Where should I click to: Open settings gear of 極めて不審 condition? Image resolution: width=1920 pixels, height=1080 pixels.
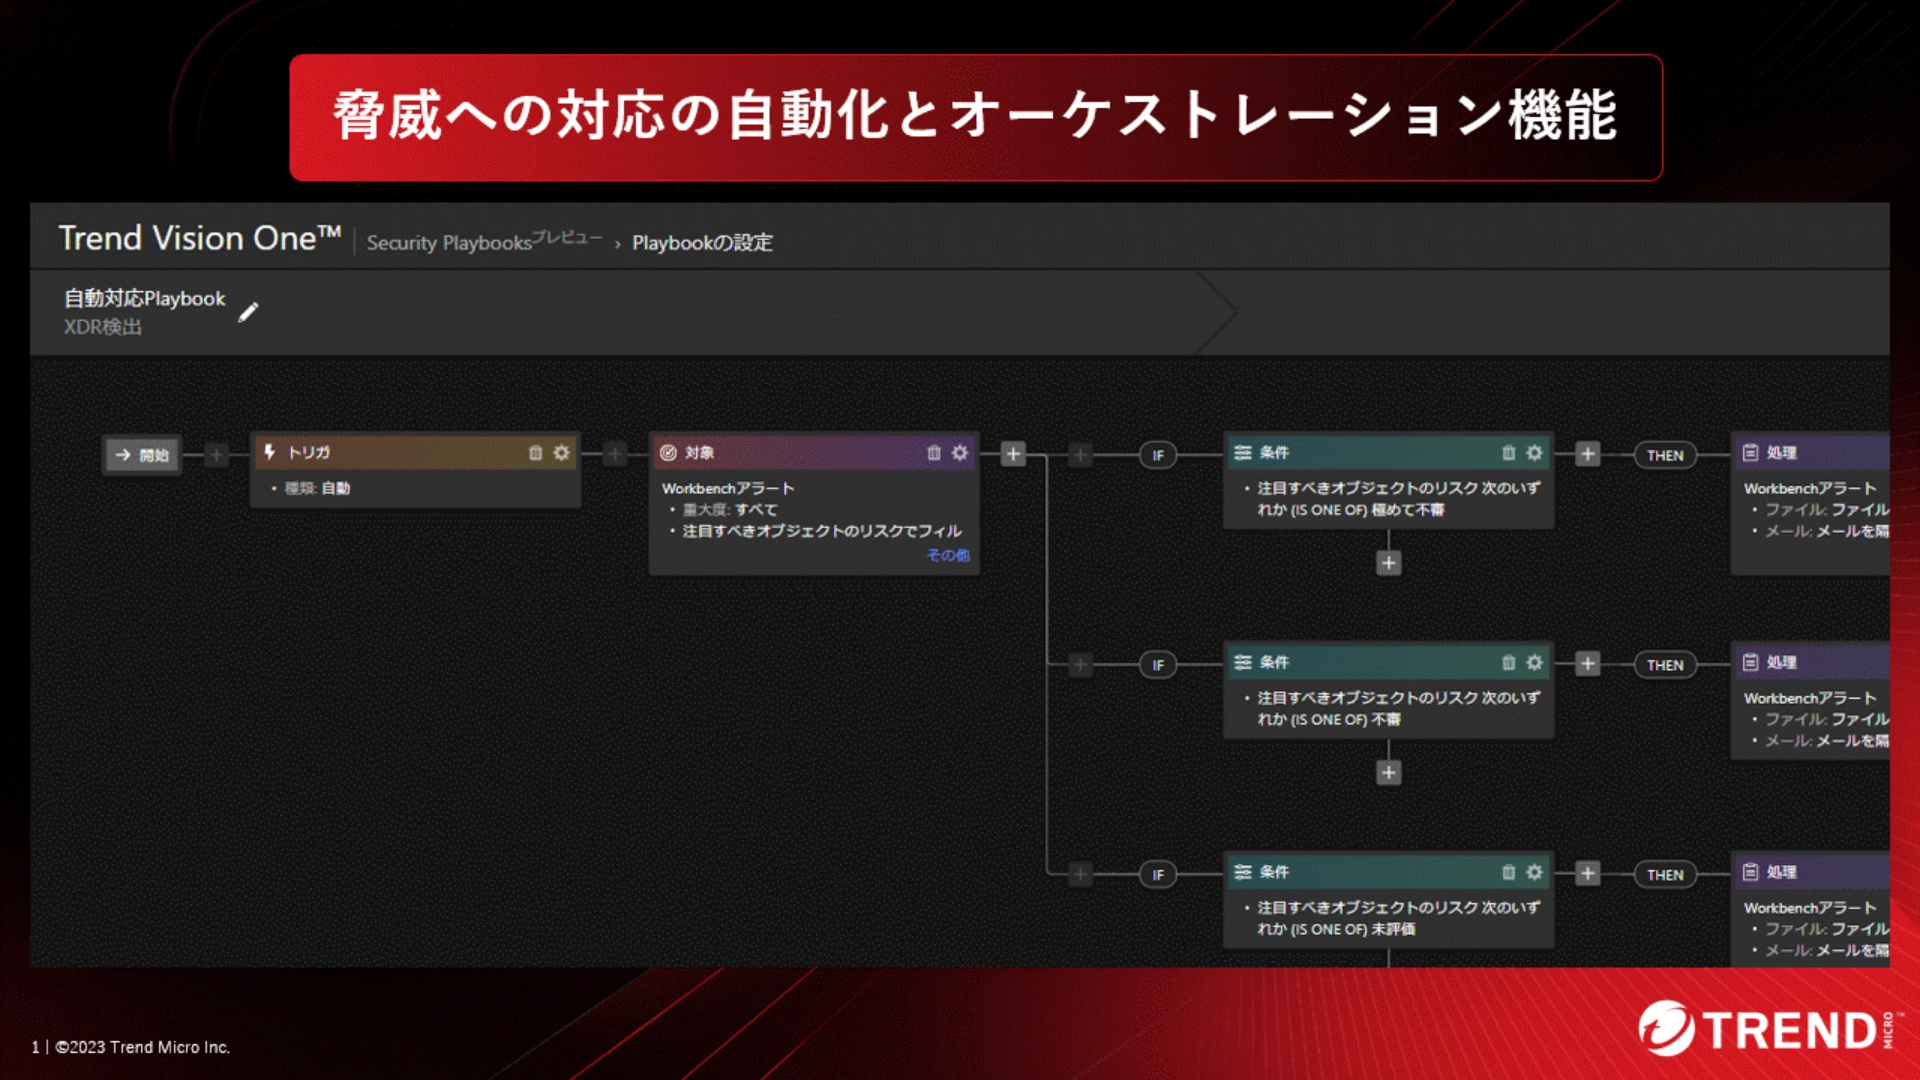[1534, 453]
